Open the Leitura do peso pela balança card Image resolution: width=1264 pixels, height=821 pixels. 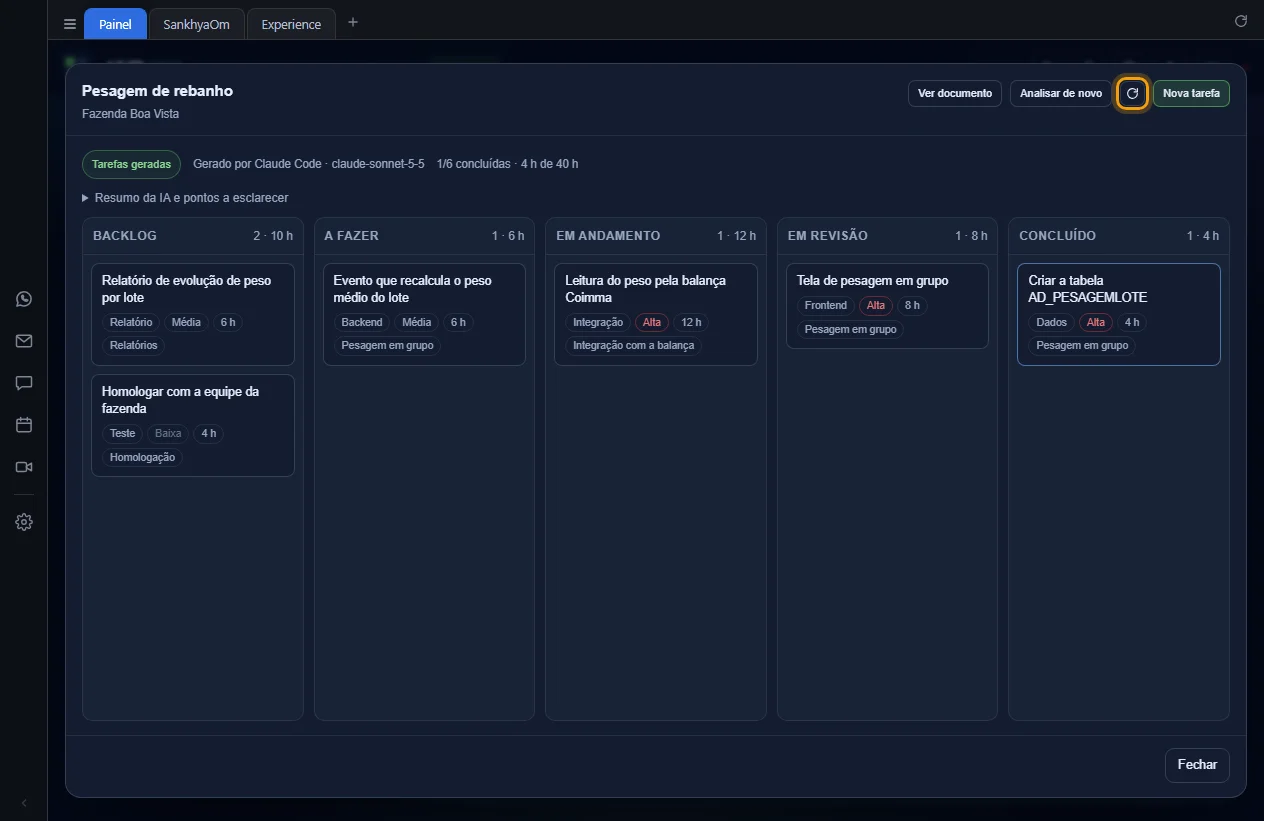656,315
